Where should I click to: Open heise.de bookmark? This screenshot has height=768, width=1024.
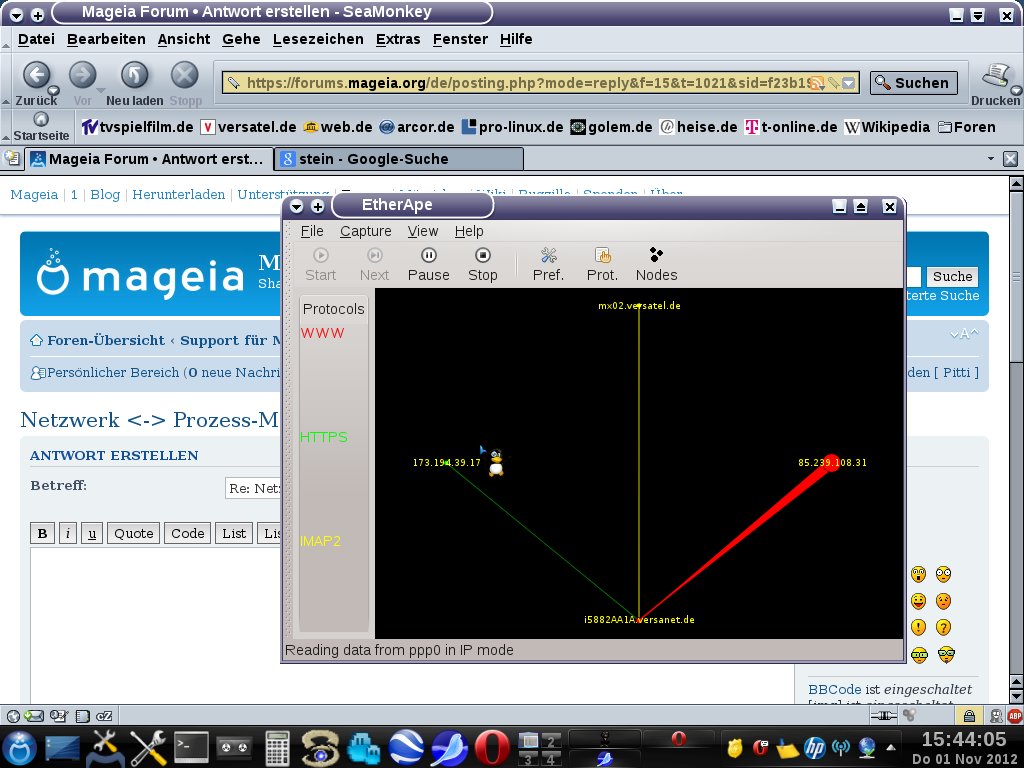pyautogui.click(x=698, y=127)
